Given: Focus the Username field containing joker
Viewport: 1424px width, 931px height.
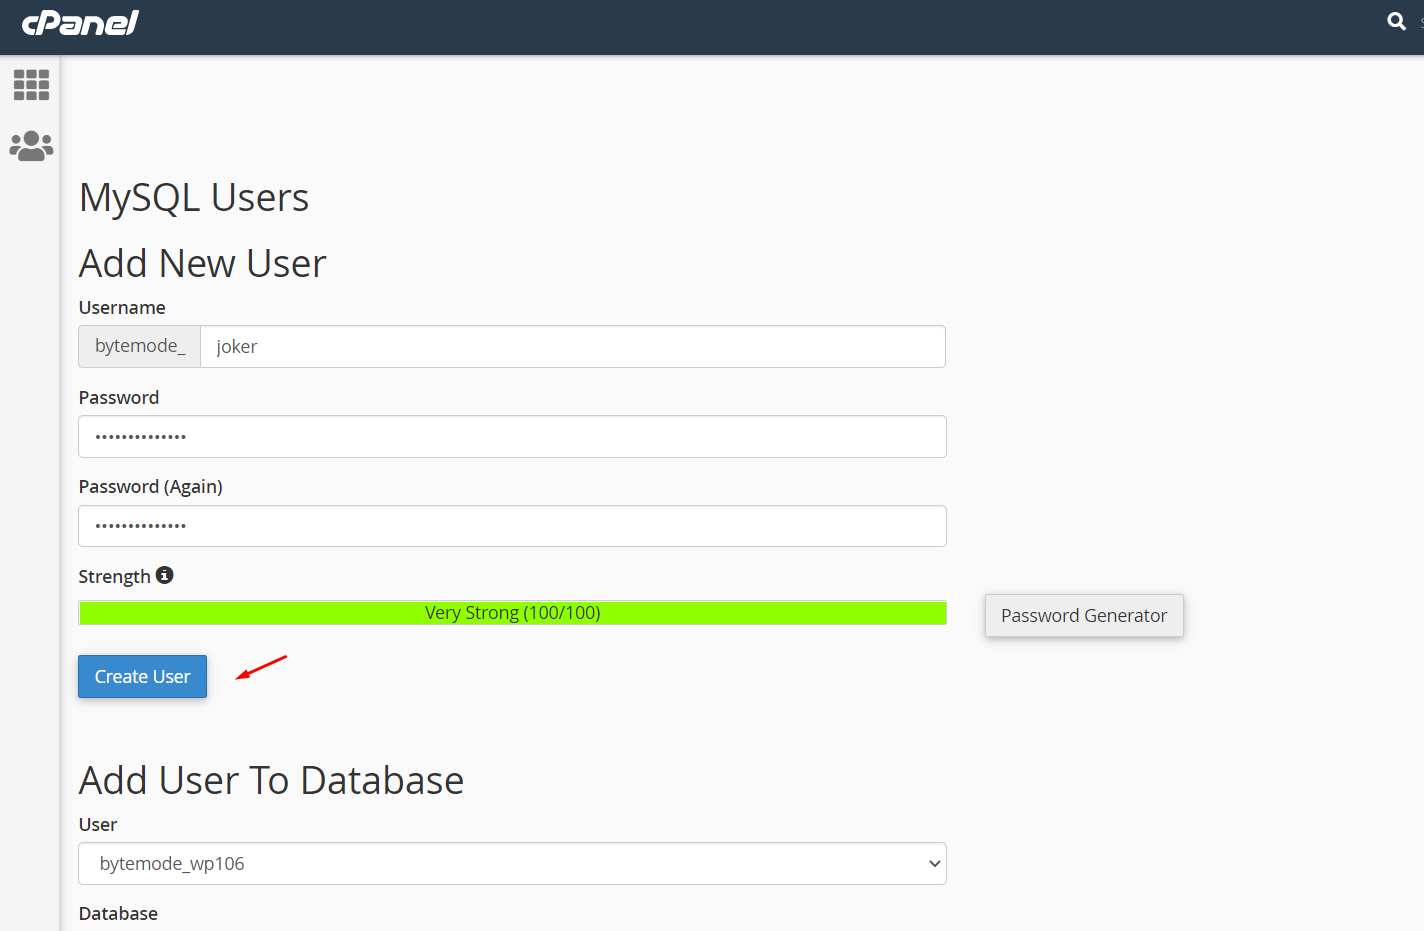Looking at the screenshot, I should (x=572, y=347).
